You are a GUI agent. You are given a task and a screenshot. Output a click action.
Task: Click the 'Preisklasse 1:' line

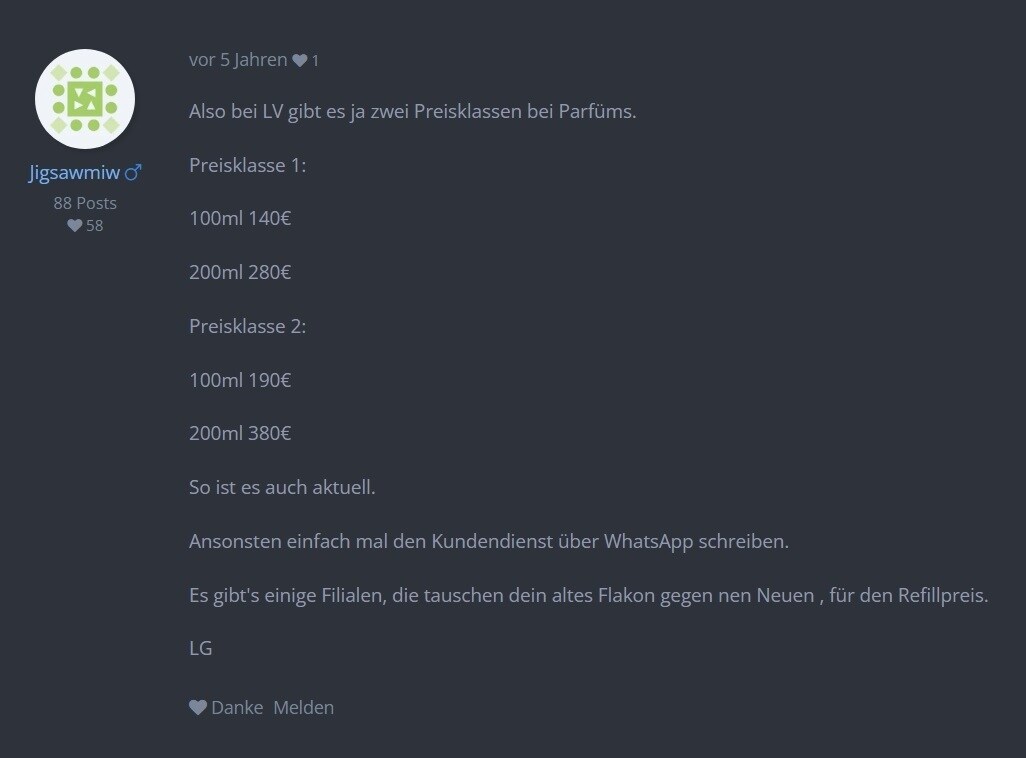(247, 165)
